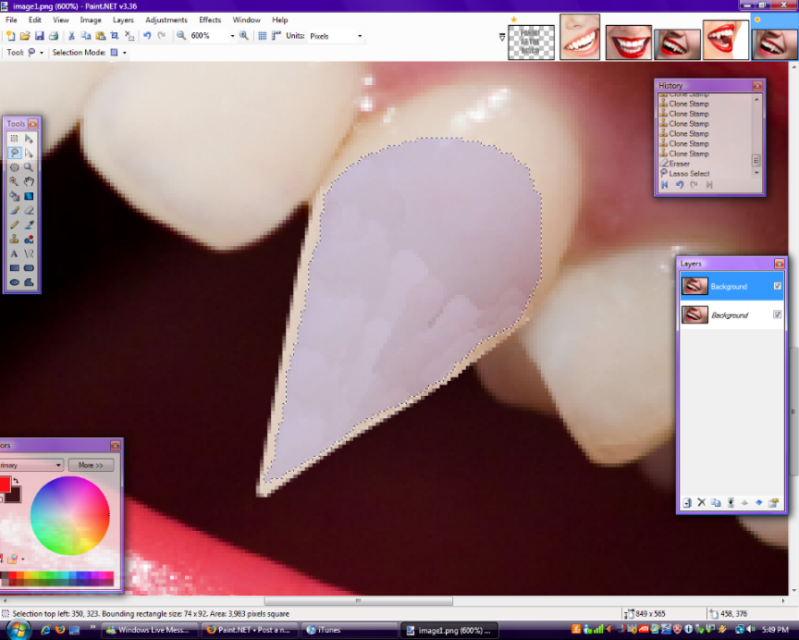
Task: Select the Color Picker eyedropper tool
Action: 29,225
